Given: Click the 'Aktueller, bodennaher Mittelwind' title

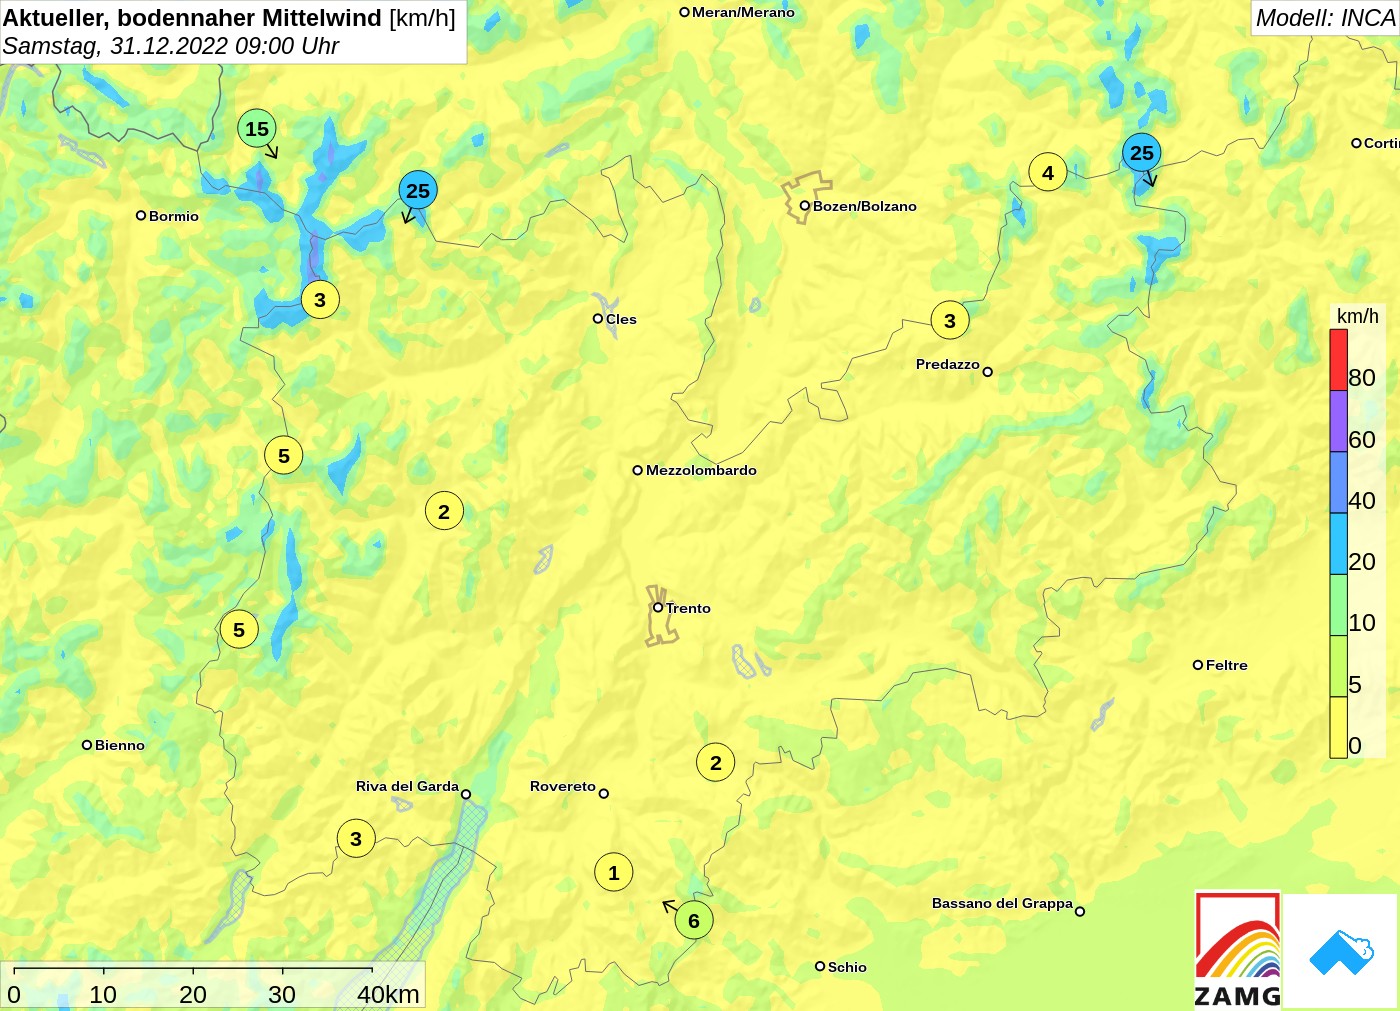Looking at the screenshot, I should coord(193,18).
